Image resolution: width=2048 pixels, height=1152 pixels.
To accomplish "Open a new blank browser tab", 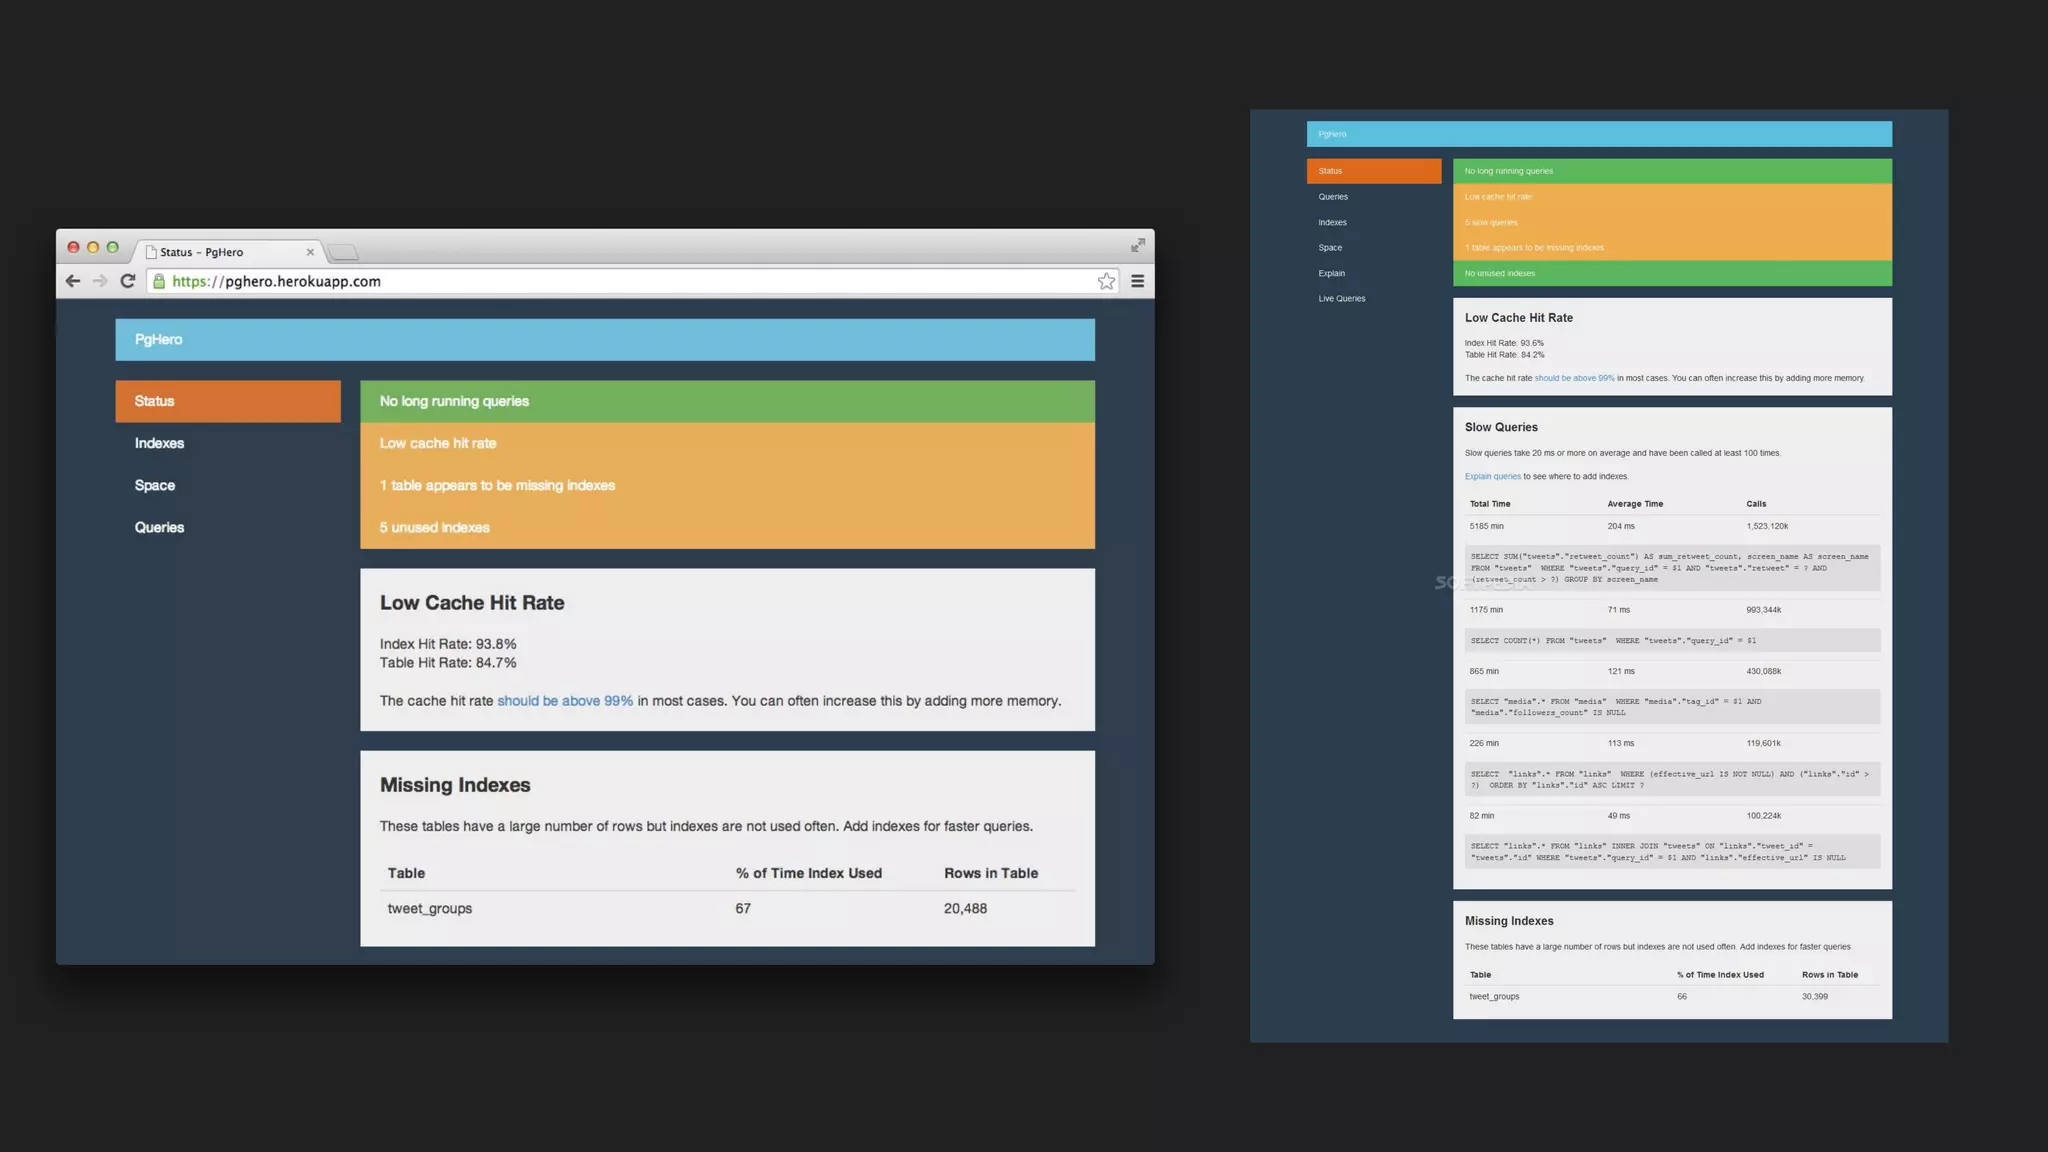I will [343, 252].
